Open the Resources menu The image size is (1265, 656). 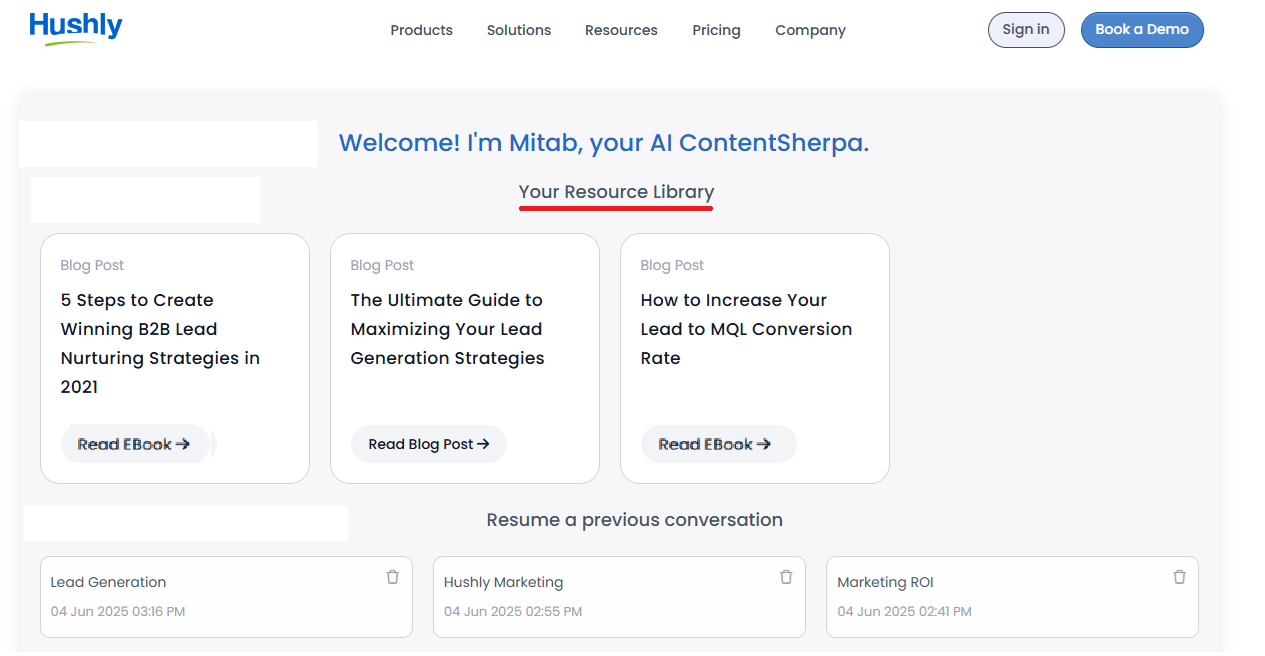pos(621,30)
